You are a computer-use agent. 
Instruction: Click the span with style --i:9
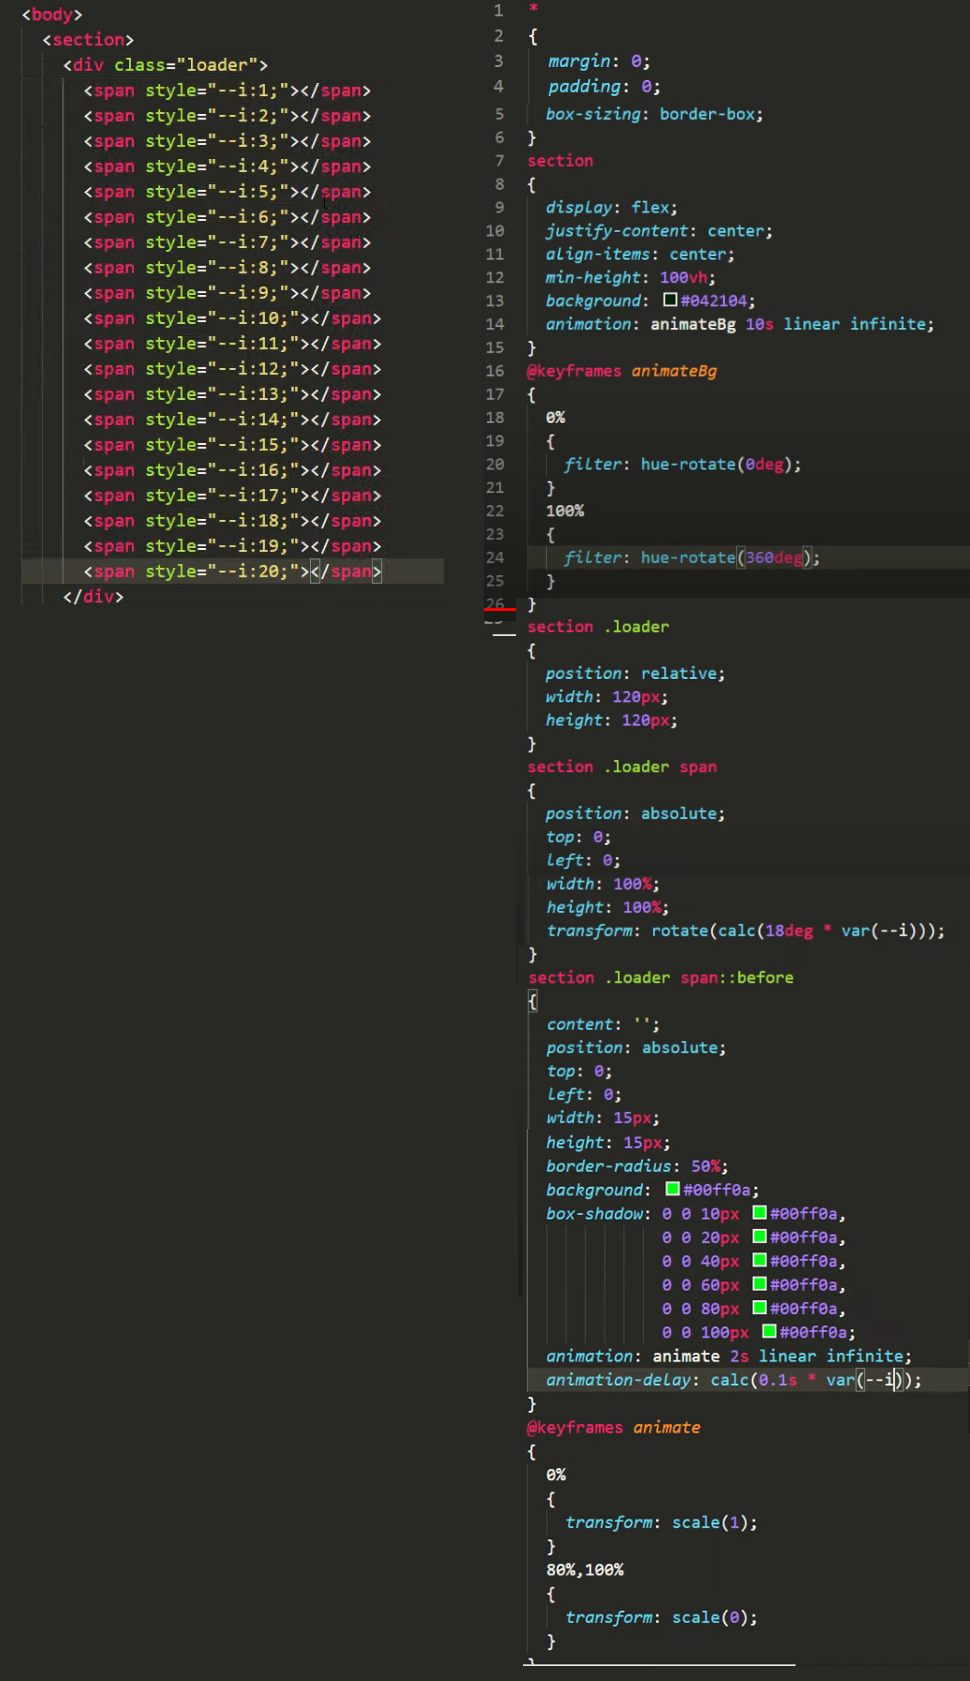(x=227, y=293)
